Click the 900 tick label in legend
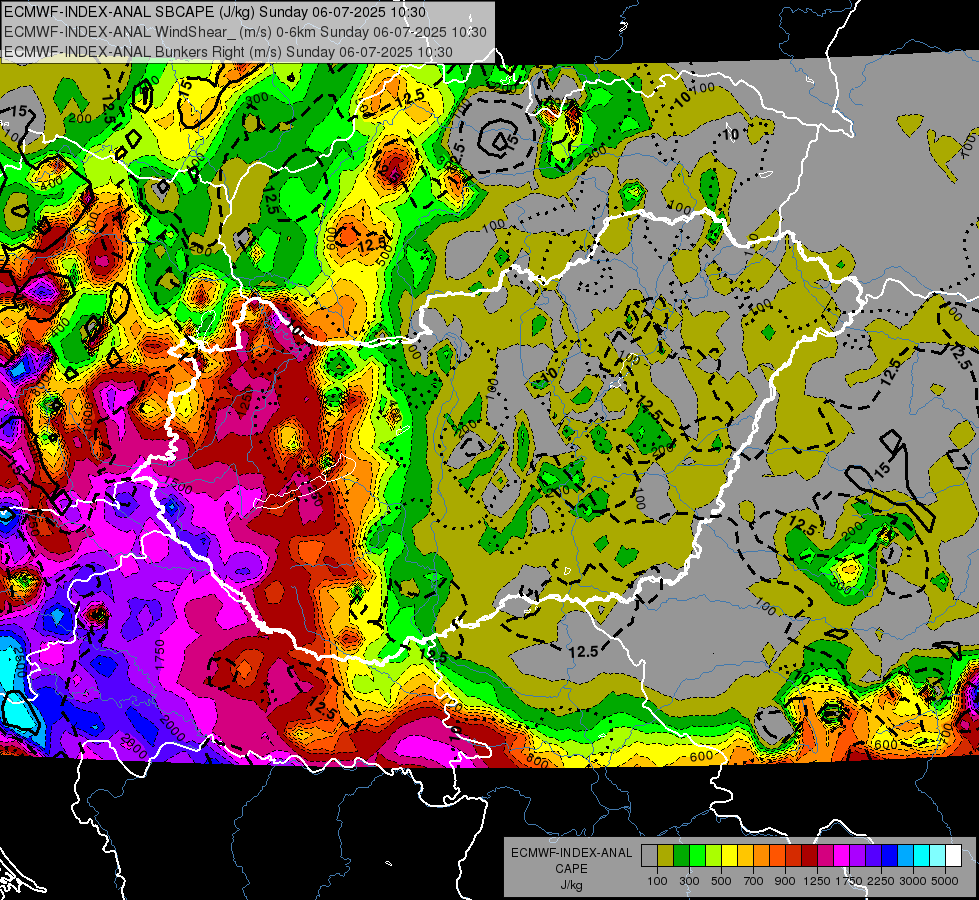Image resolution: width=979 pixels, height=900 pixels. (784, 881)
